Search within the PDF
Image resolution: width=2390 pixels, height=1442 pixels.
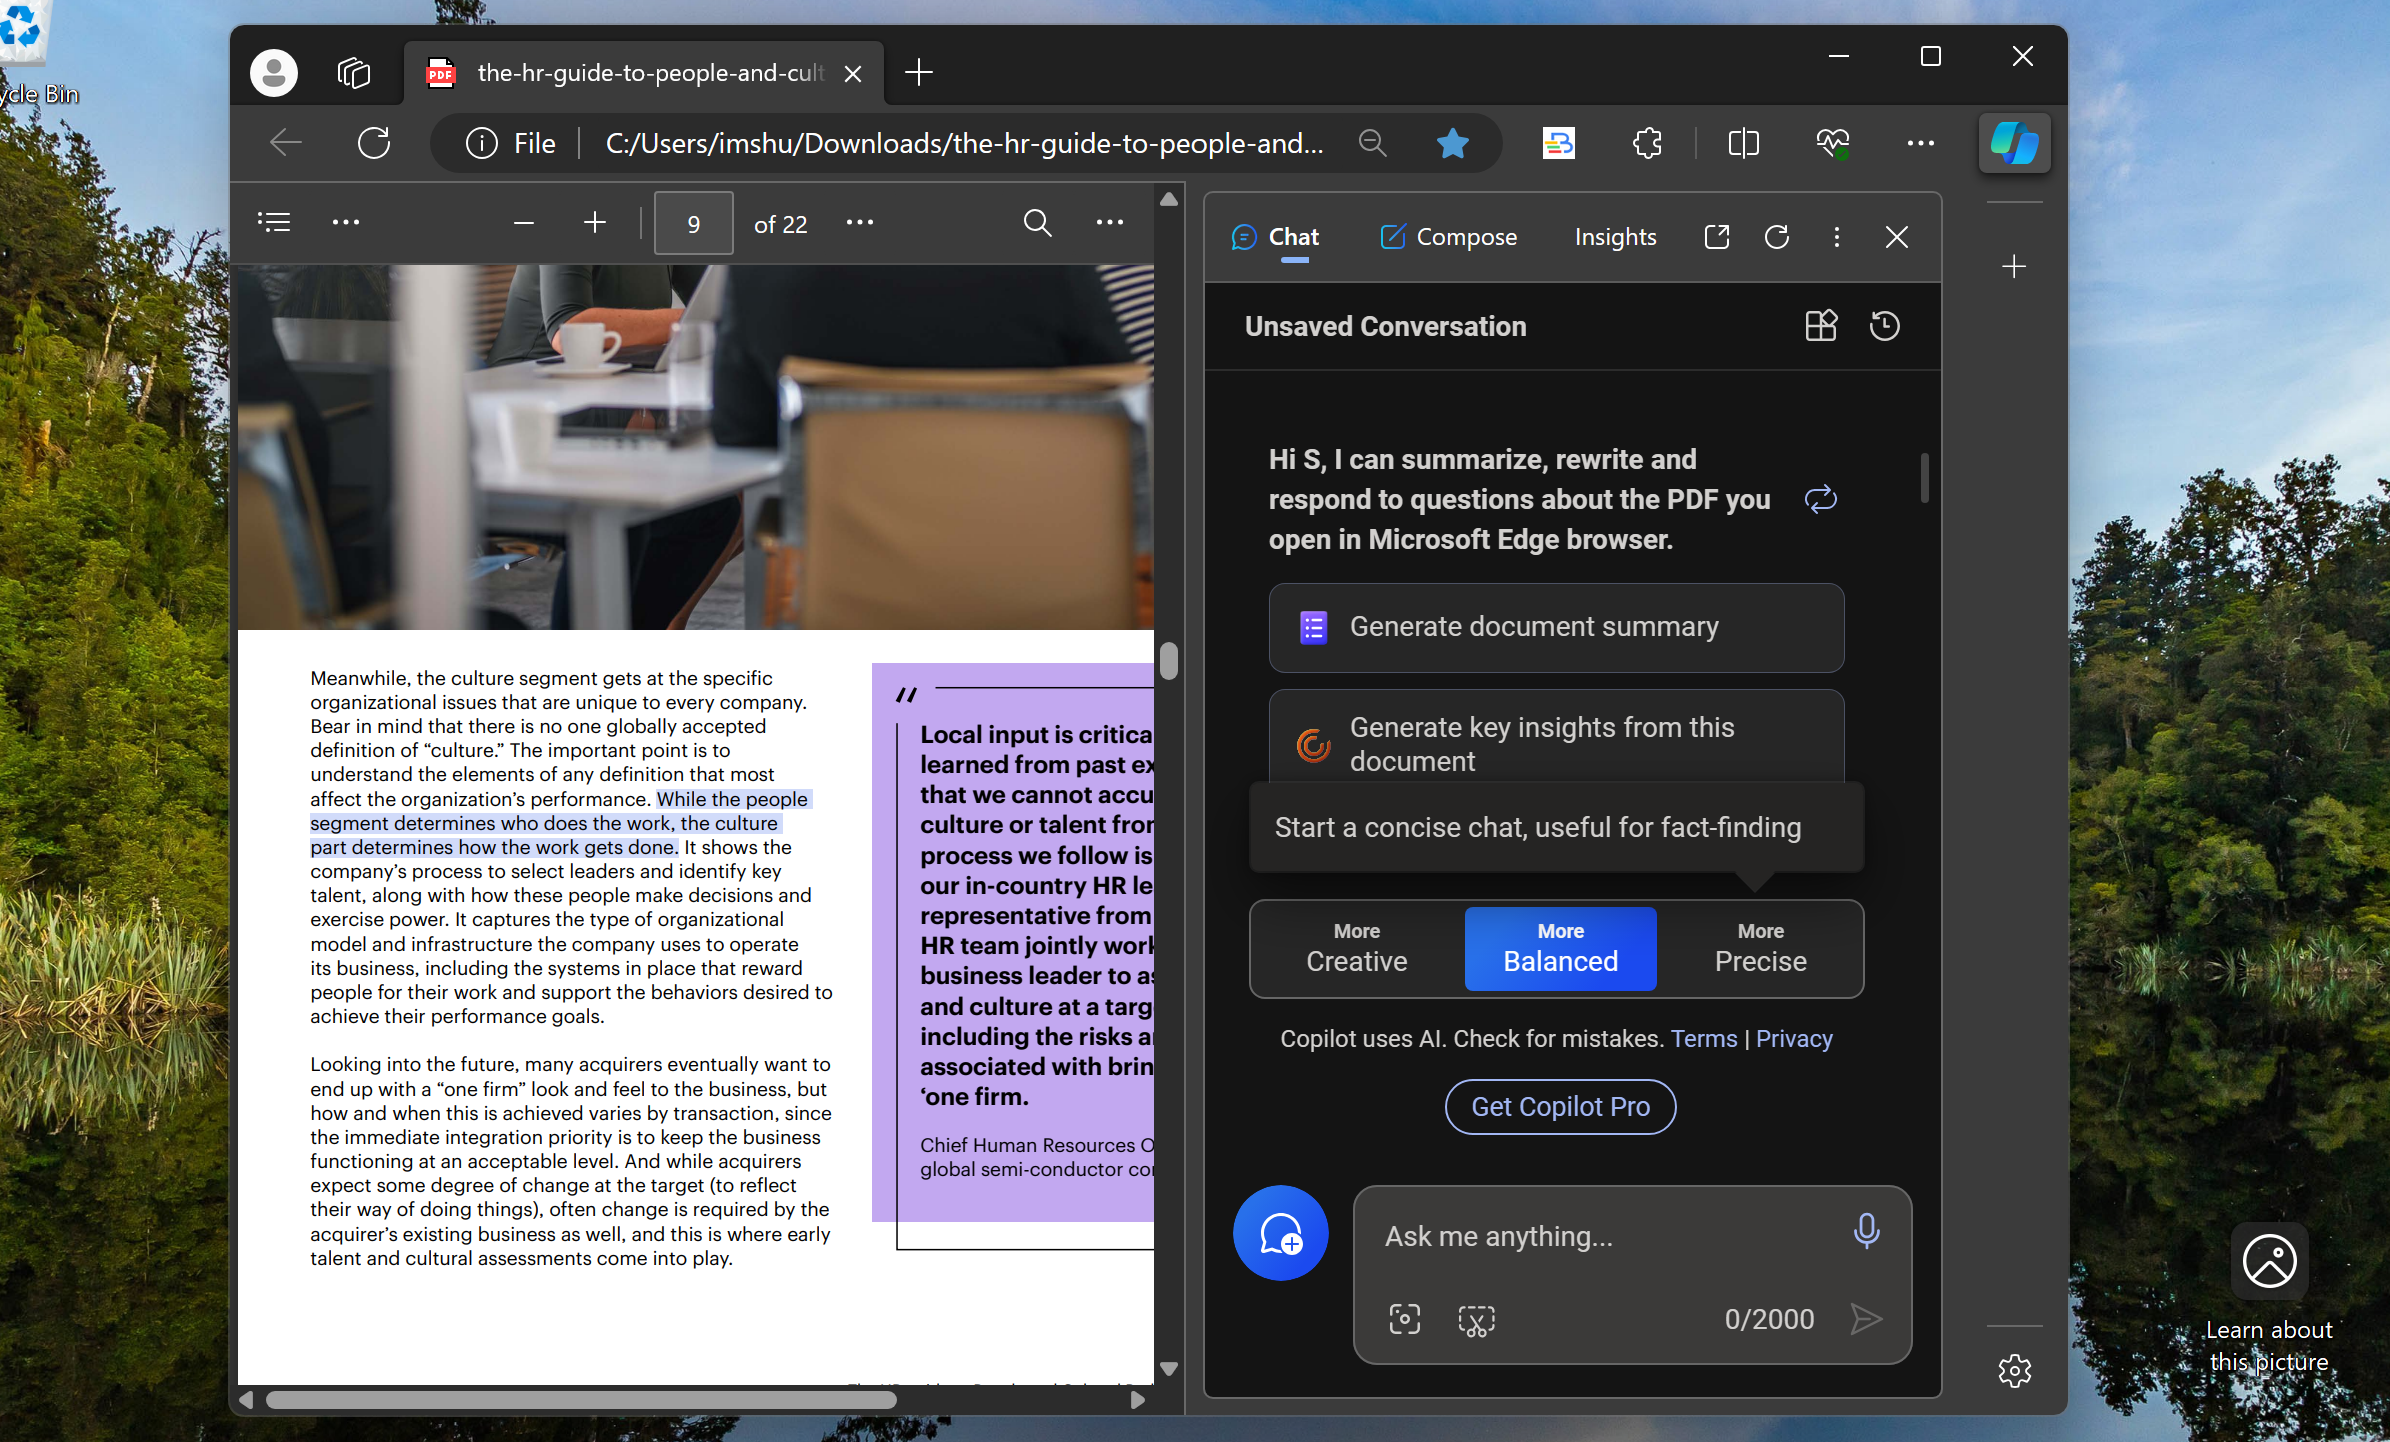coord(1038,222)
